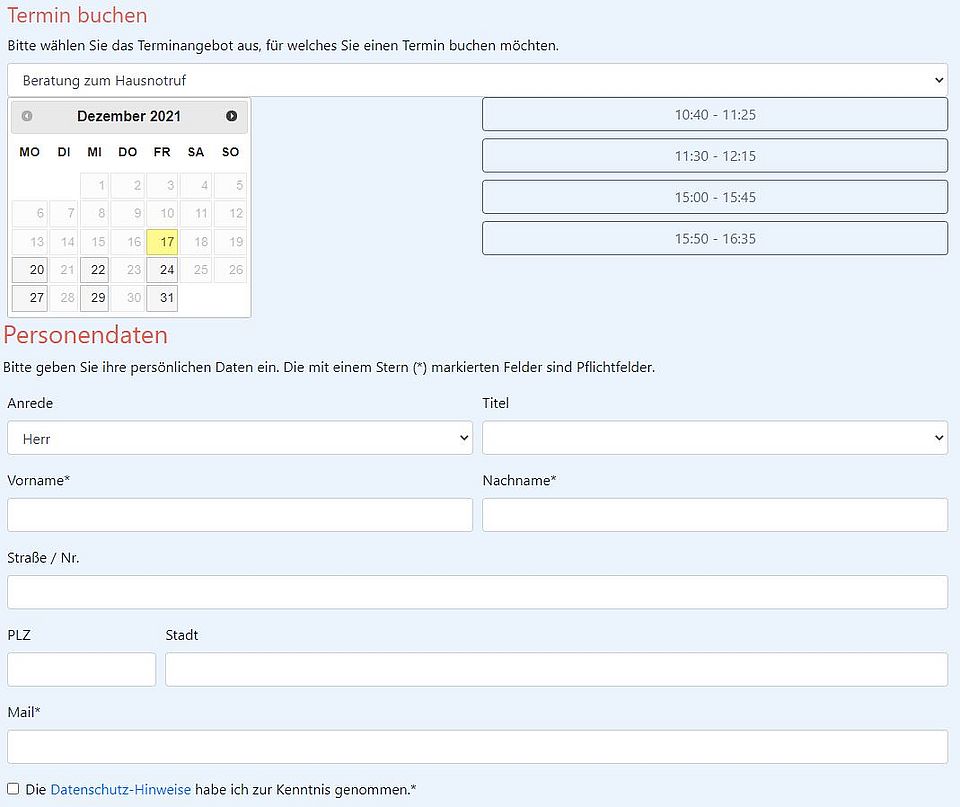Select December 24 as appointment date
The width and height of the screenshot is (960, 807).
click(x=162, y=270)
